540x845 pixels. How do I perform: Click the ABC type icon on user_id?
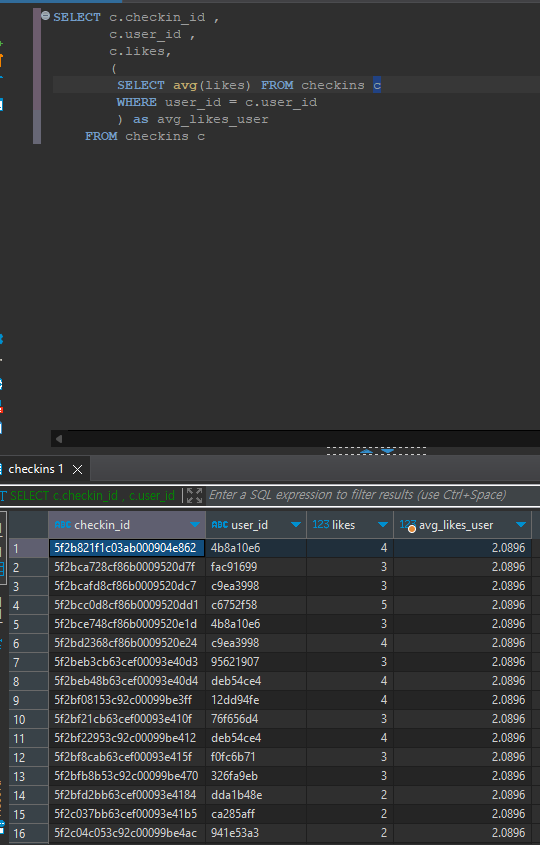[219, 525]
